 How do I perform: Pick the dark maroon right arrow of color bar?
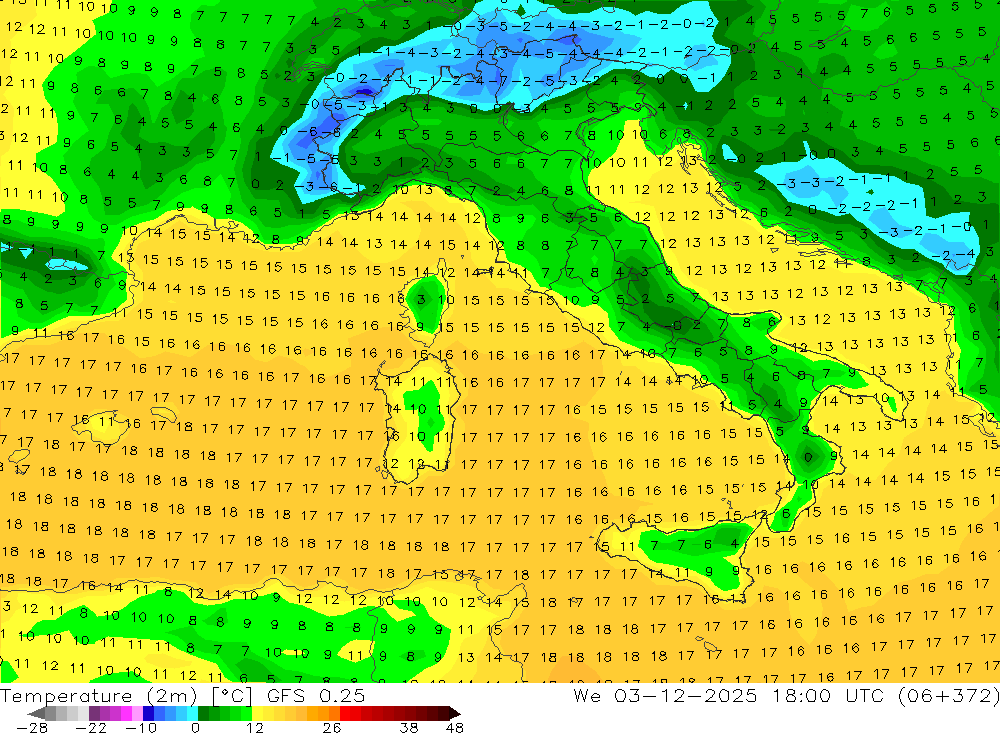pos(454,713)
